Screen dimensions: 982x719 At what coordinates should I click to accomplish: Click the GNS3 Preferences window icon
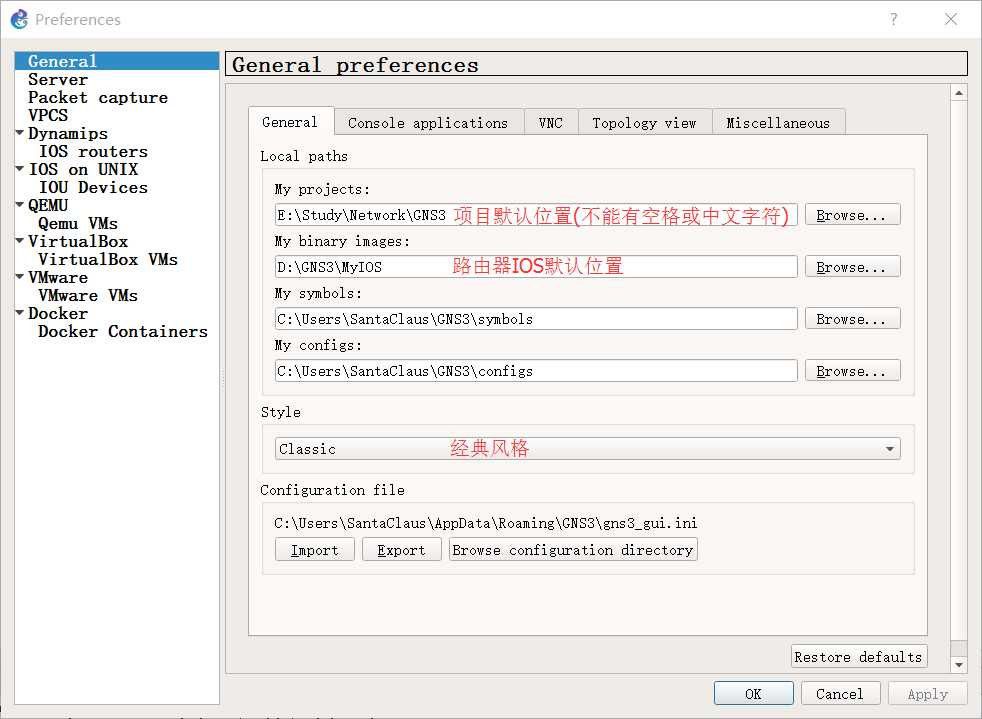pyautogui.click(x=20, y=19)
